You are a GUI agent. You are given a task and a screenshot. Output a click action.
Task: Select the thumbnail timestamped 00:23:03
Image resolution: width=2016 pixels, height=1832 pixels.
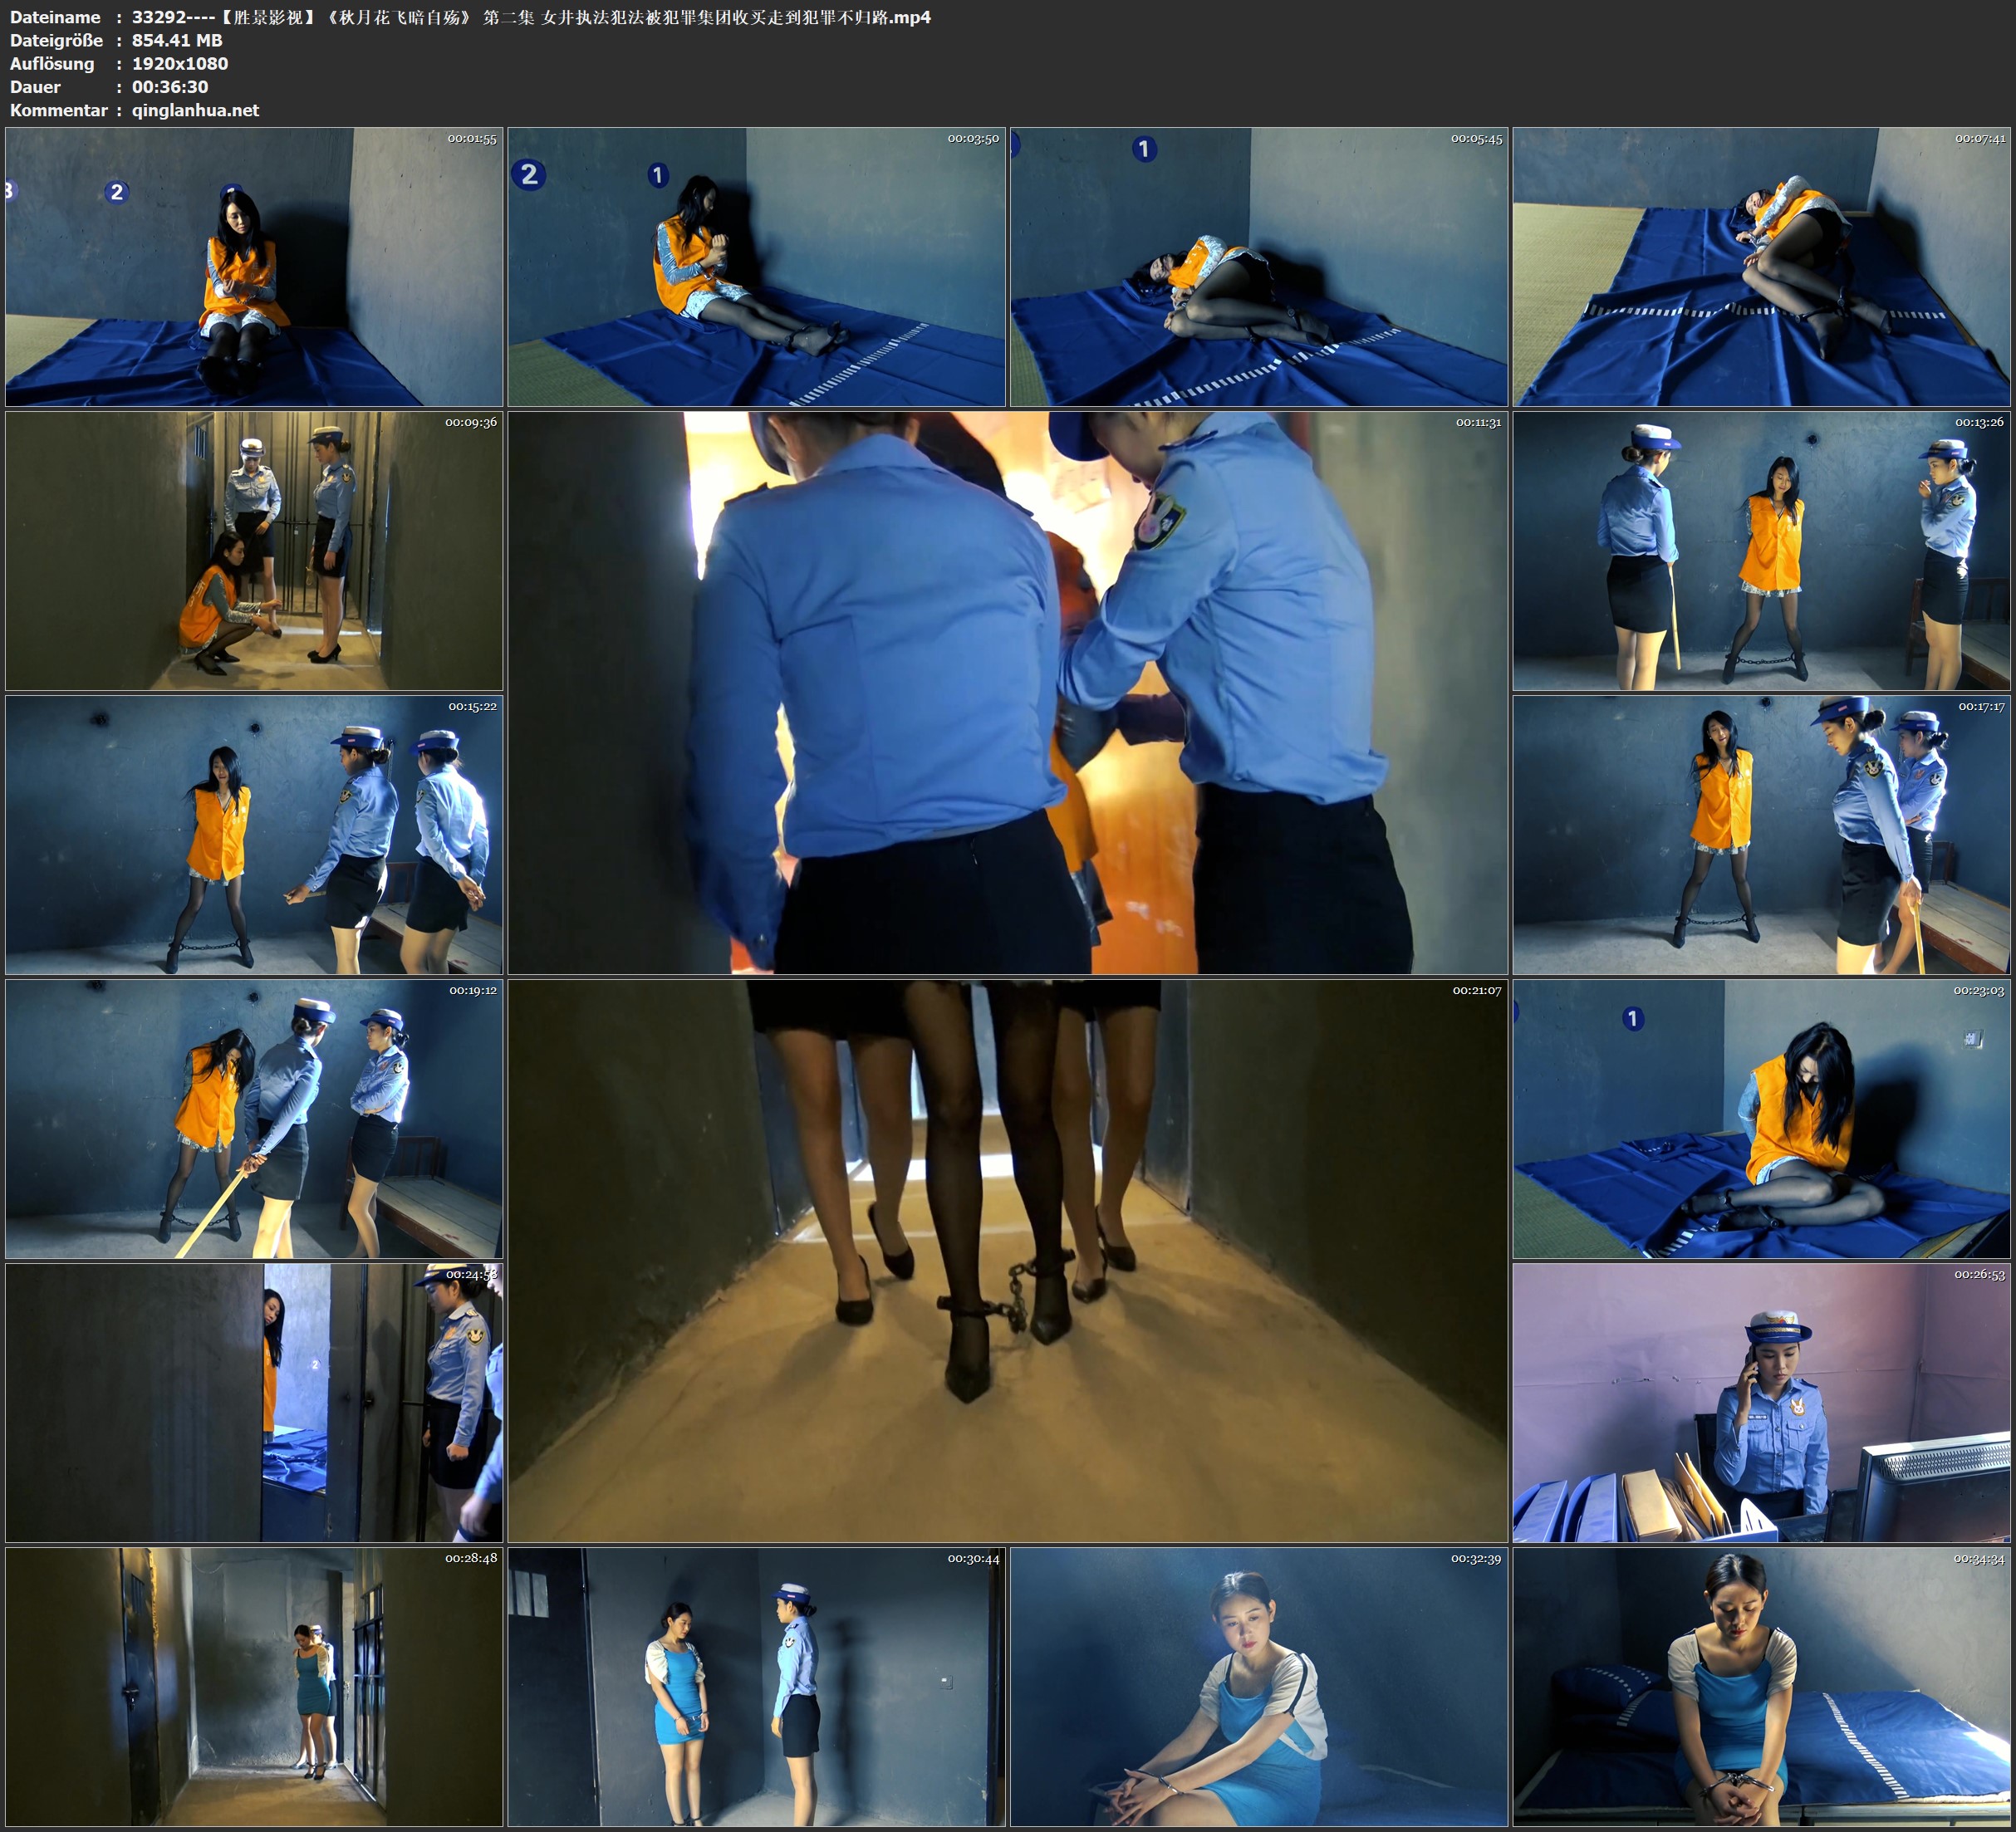point(1761,1118)
